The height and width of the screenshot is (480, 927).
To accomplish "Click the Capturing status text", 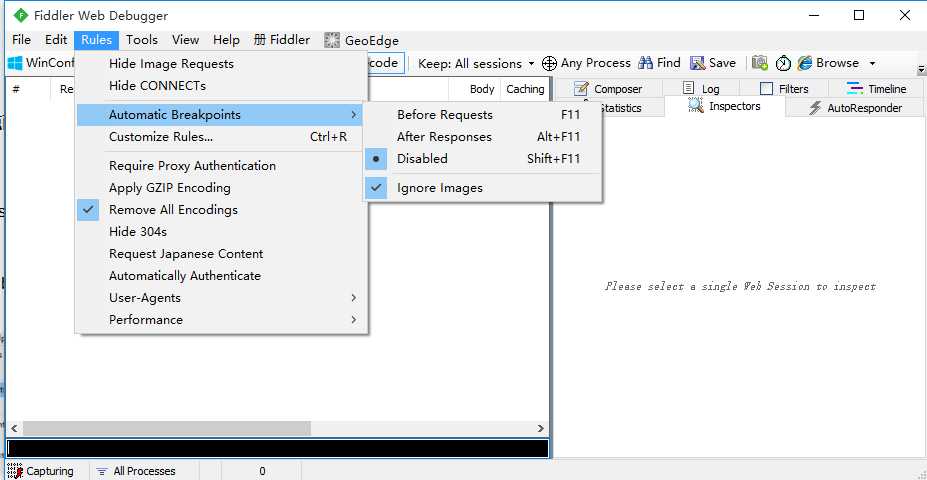I will 50,471.
